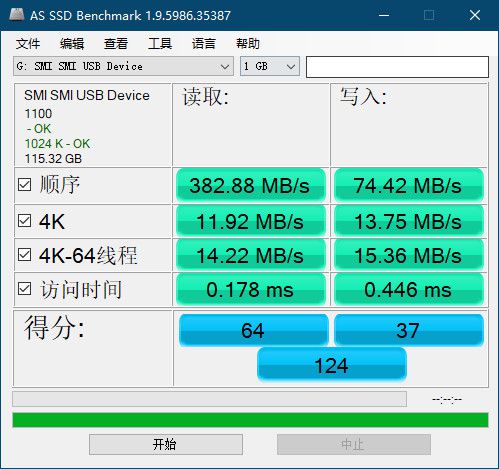This screenshot has width=499, height=469.
Task: Uncheck the 顺序 sequential test checkbox
Action: coord(25,185)
